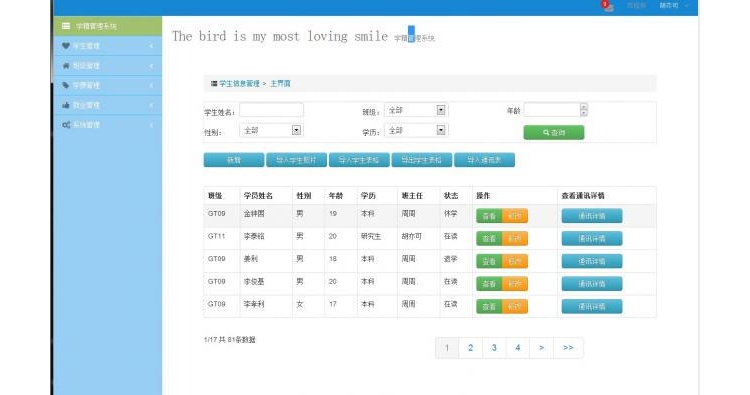The height and width of the screenshot is (395, 750).
Task: Click the green 查询 search button
Action: [554, 132]
